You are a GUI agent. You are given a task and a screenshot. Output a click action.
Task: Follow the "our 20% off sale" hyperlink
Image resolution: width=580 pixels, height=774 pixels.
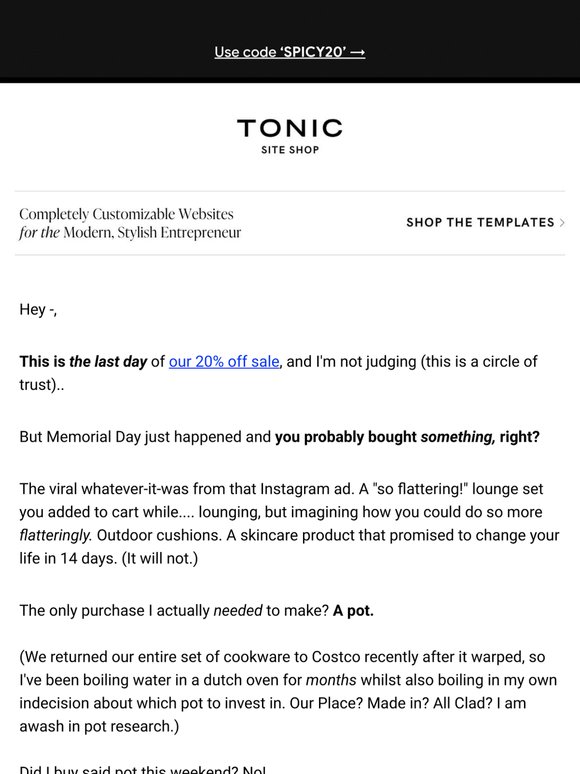pos(224,361)
